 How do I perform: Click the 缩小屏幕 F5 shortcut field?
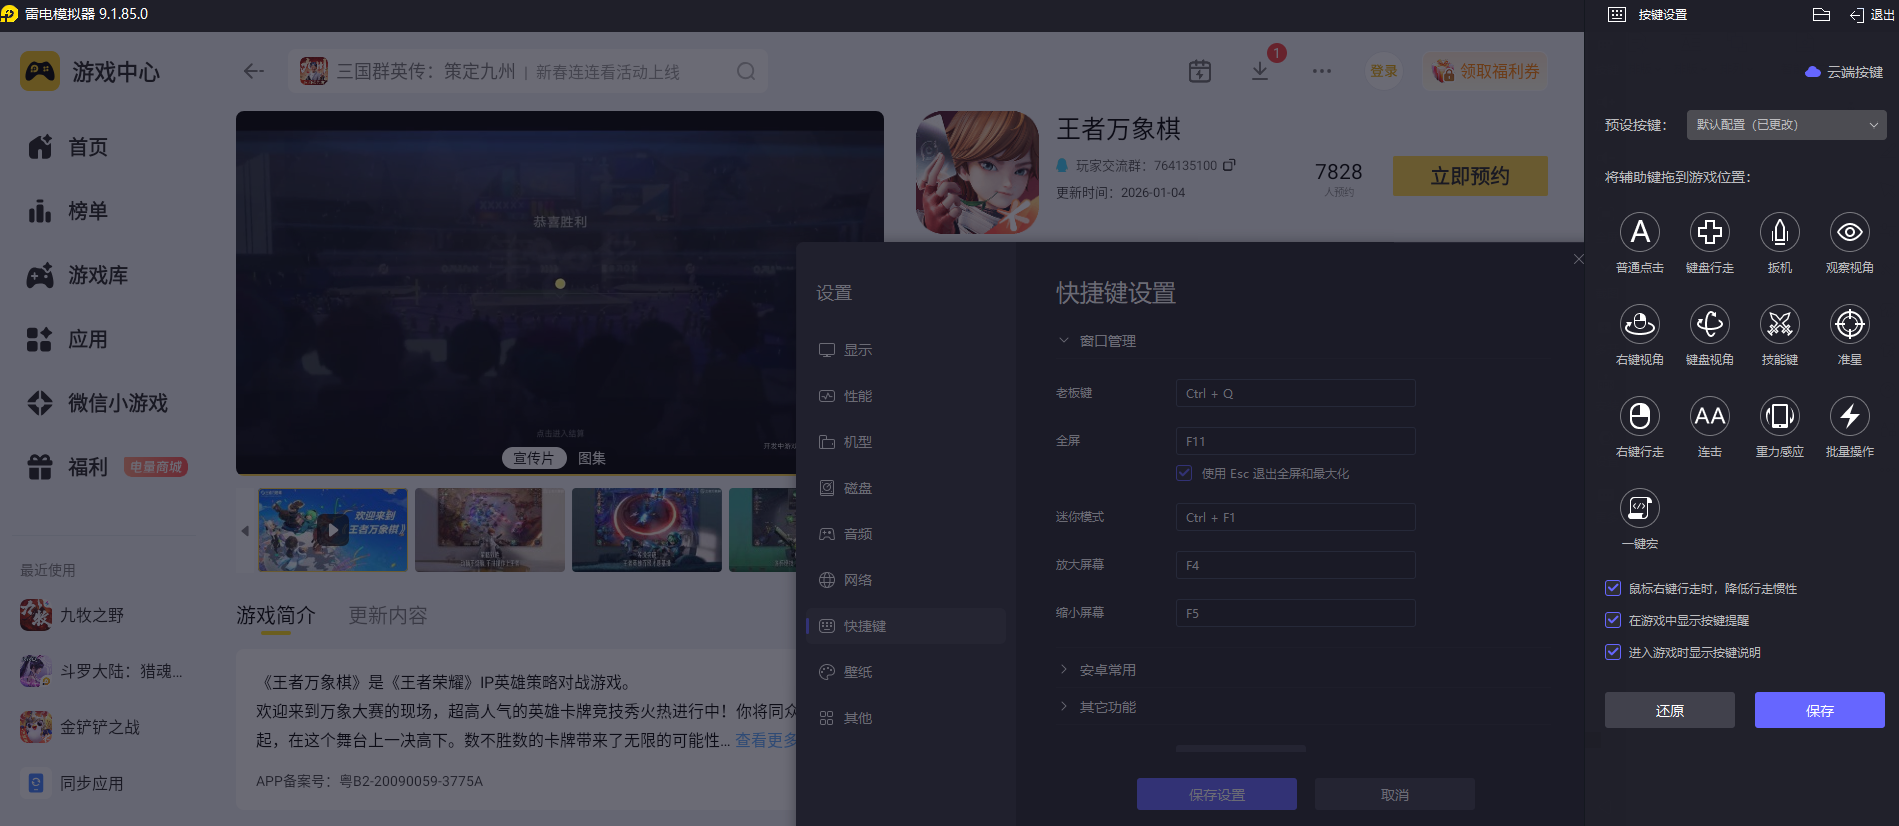tap(1295, 613)
